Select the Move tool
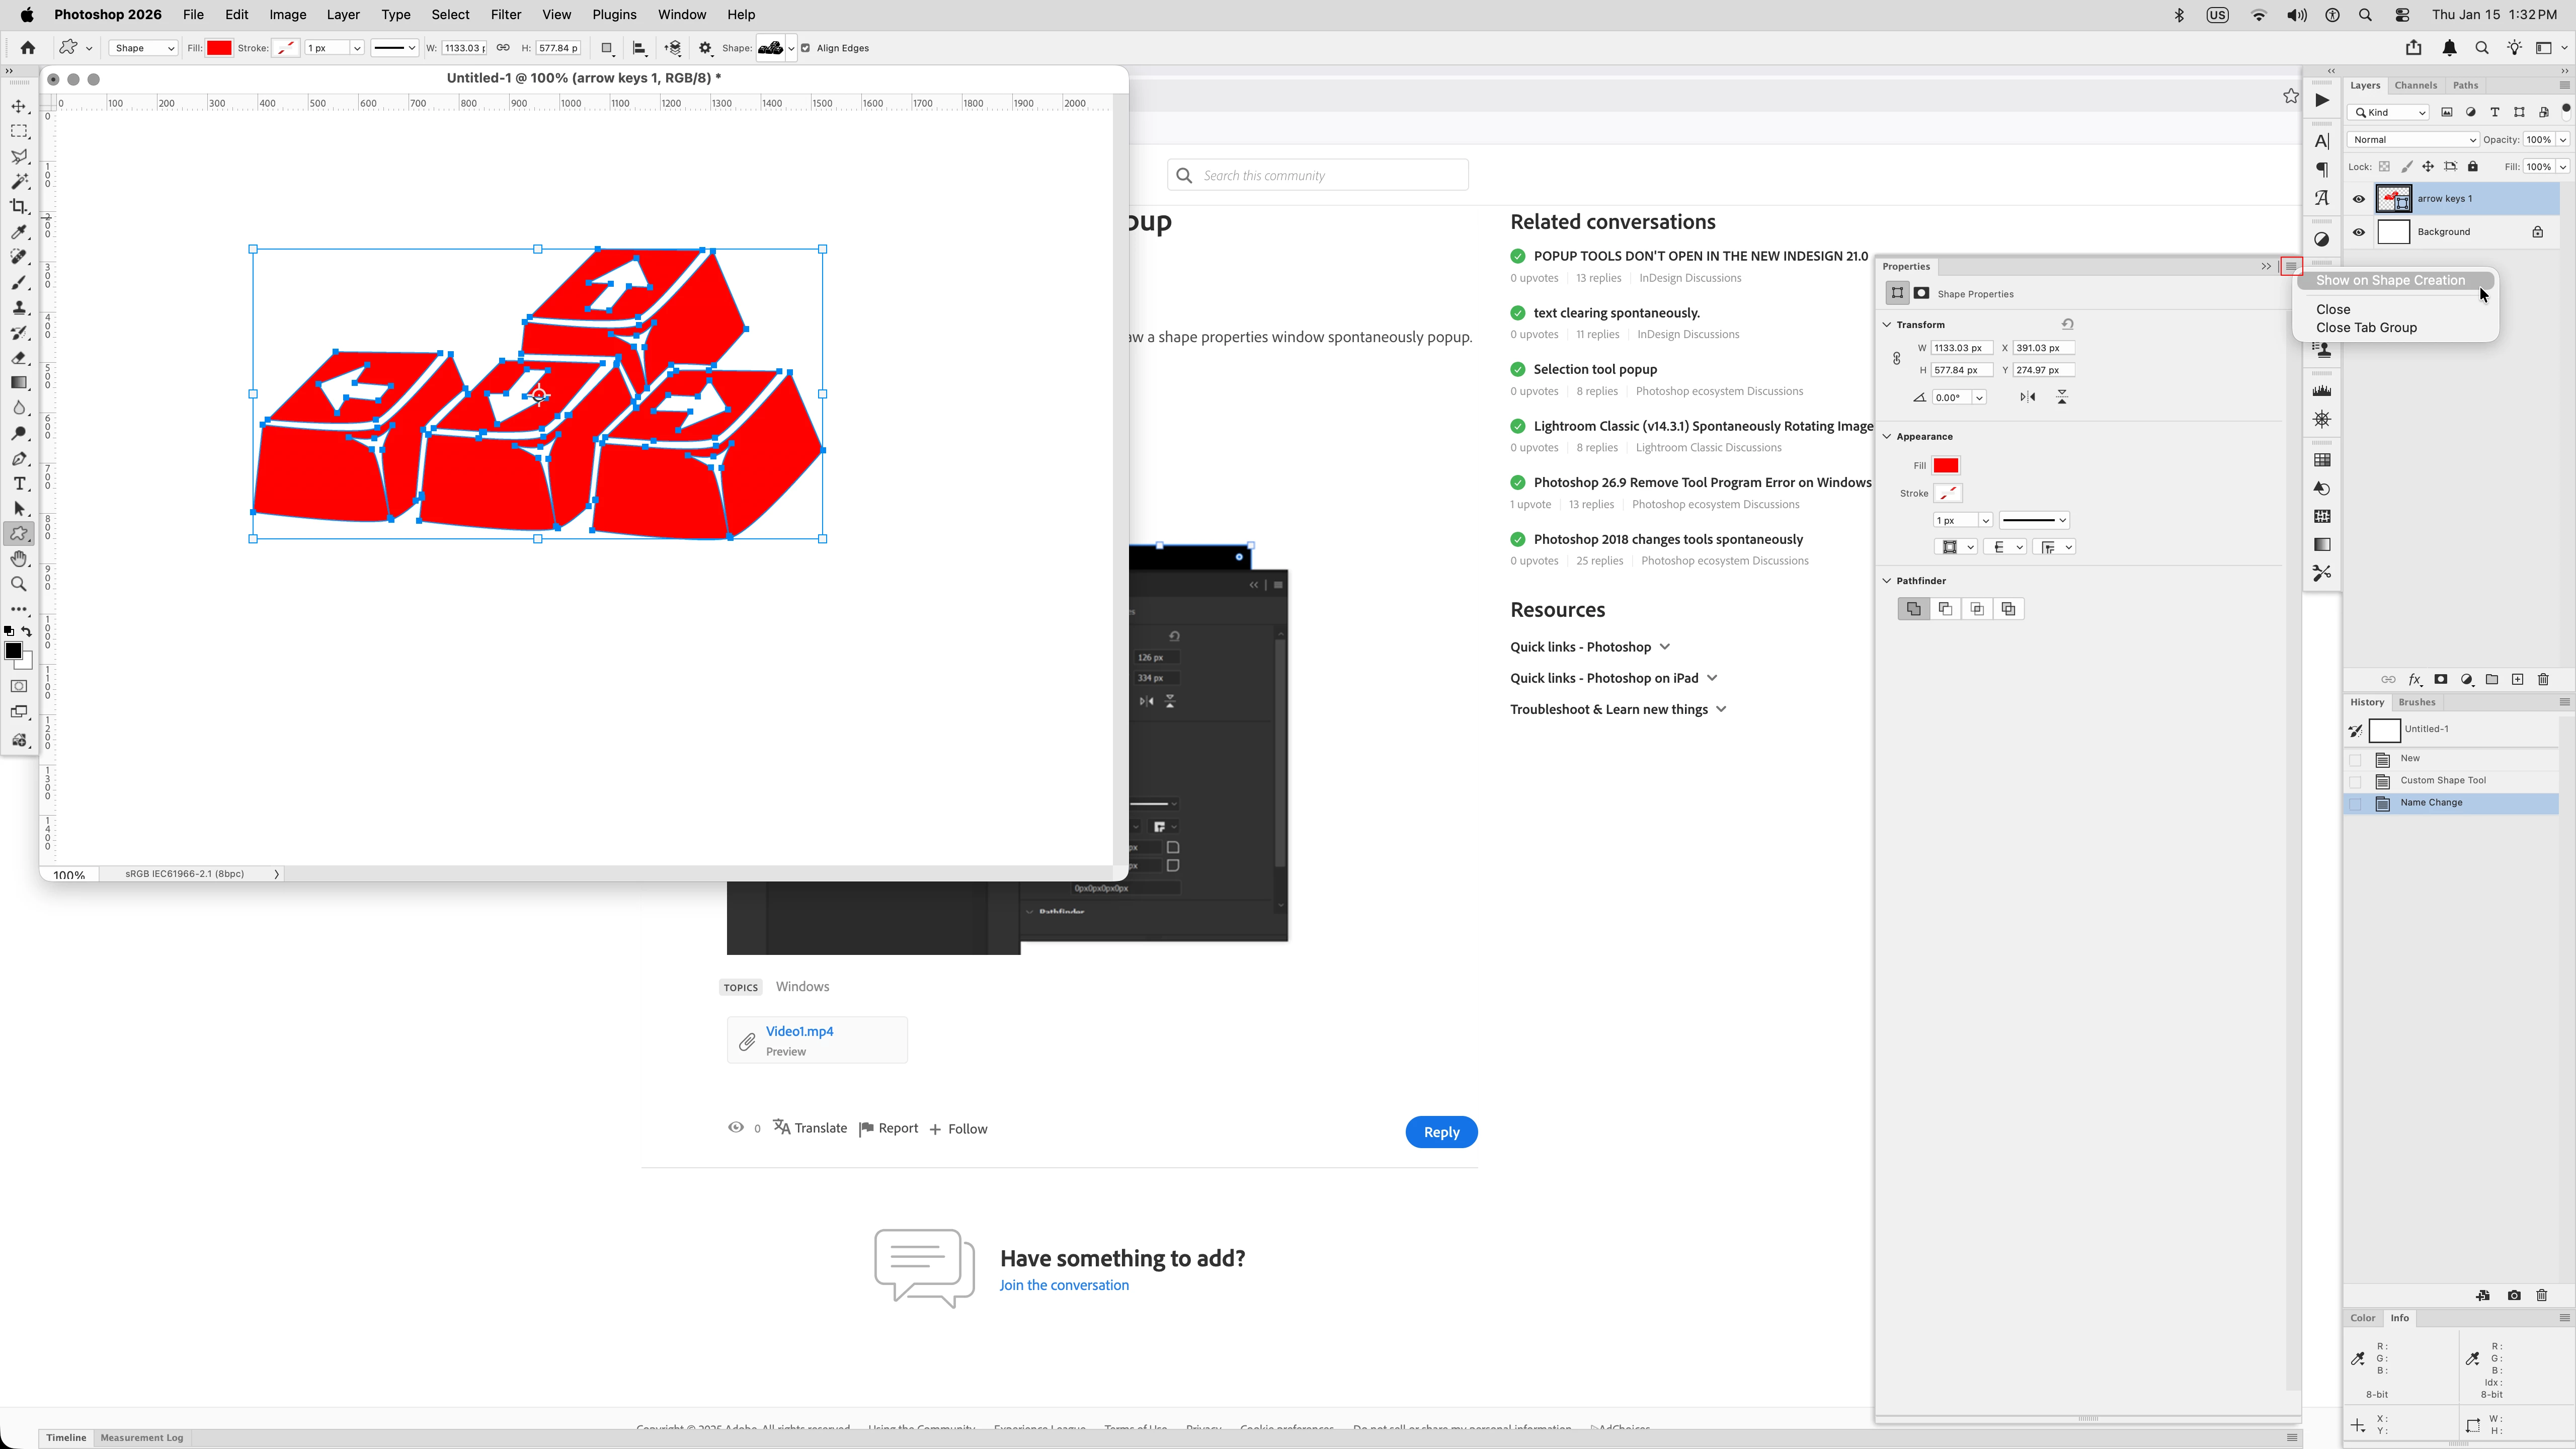Viewport: 2576px width, 1449px height. coord(19,107)
